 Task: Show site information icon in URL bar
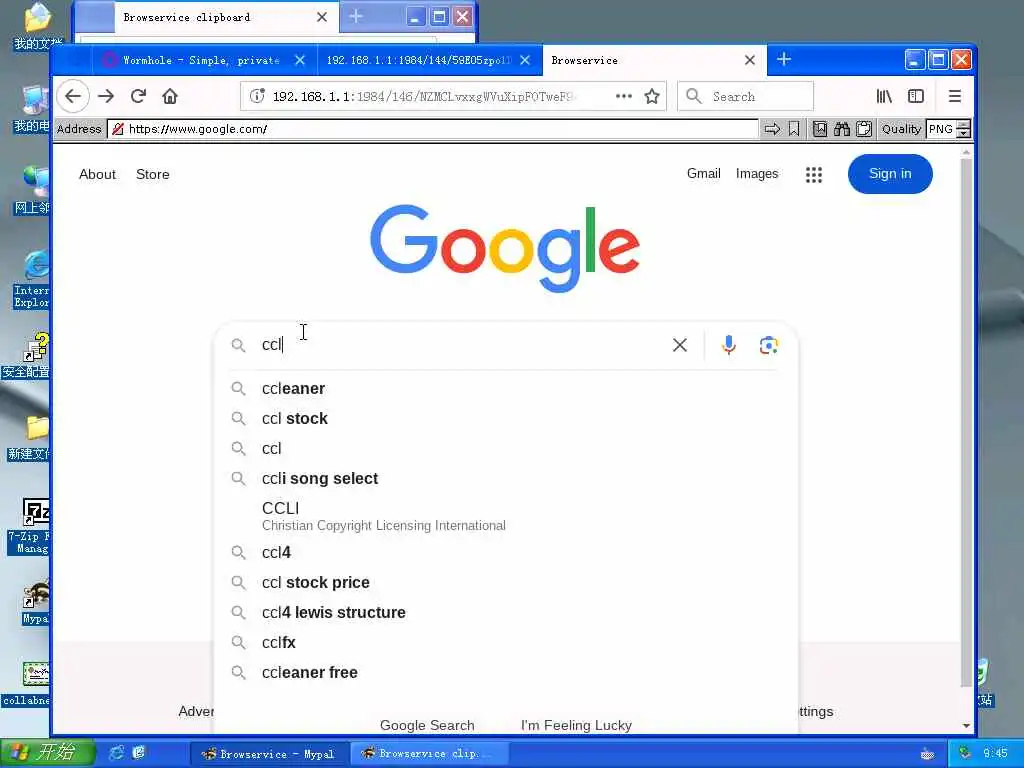pos(257,97)
